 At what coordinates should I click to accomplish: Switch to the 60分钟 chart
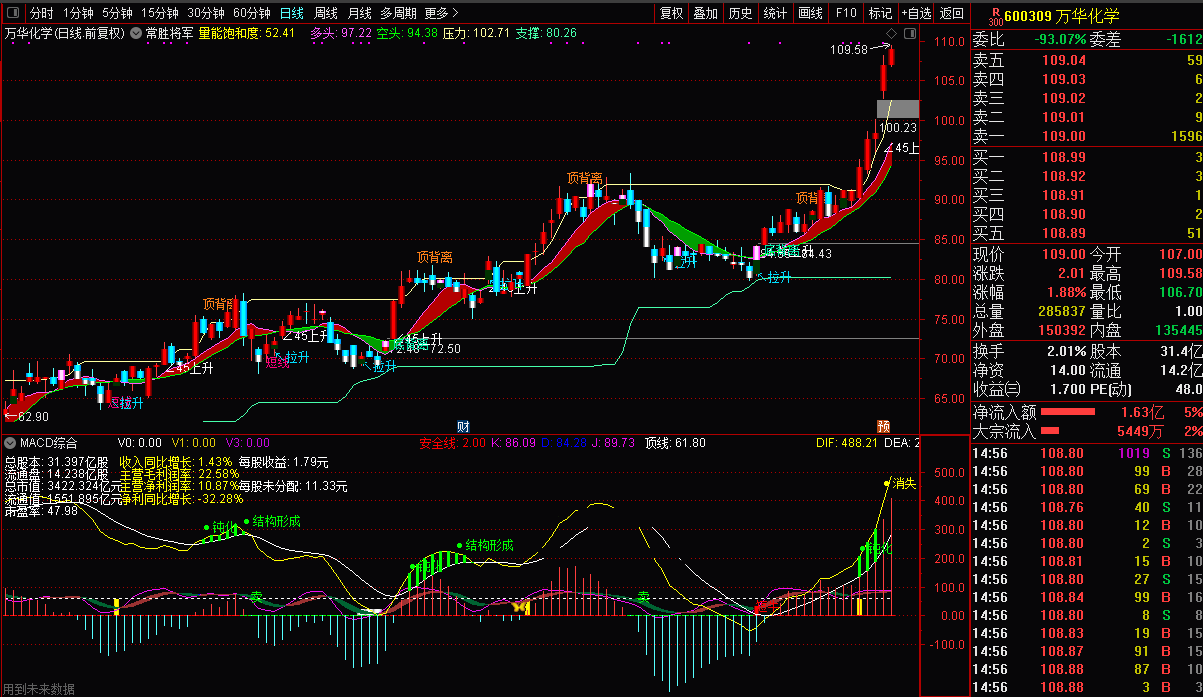(251, 13)
